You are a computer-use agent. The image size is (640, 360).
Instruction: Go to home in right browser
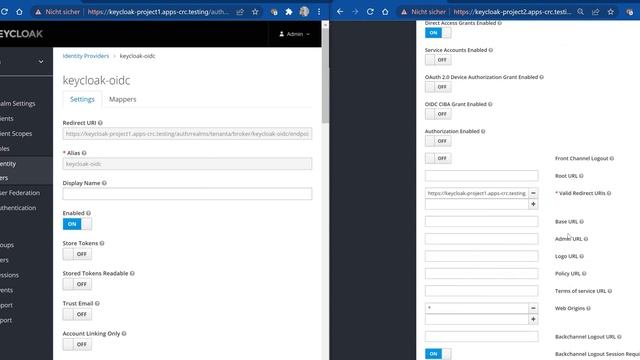[385, 12]
